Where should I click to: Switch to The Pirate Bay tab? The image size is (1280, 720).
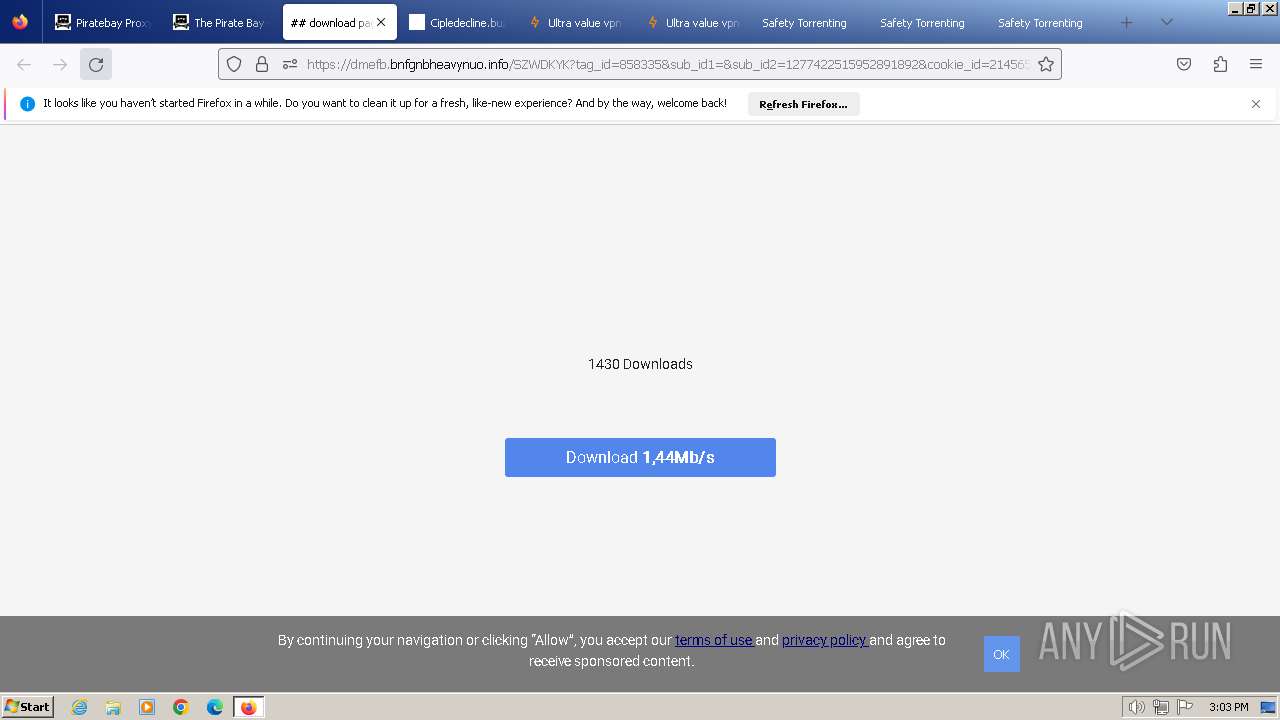coord(220,22)
